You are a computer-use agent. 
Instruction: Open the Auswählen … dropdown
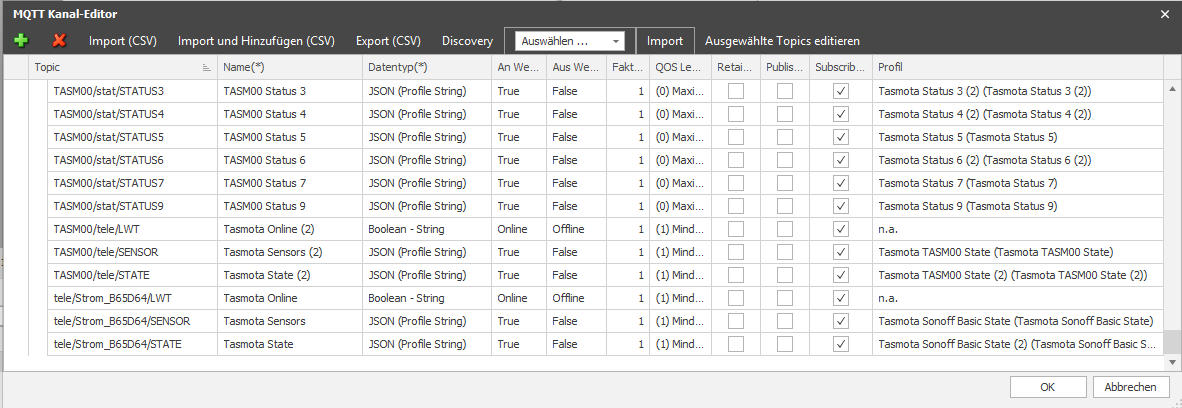click(x=569, y=41)
